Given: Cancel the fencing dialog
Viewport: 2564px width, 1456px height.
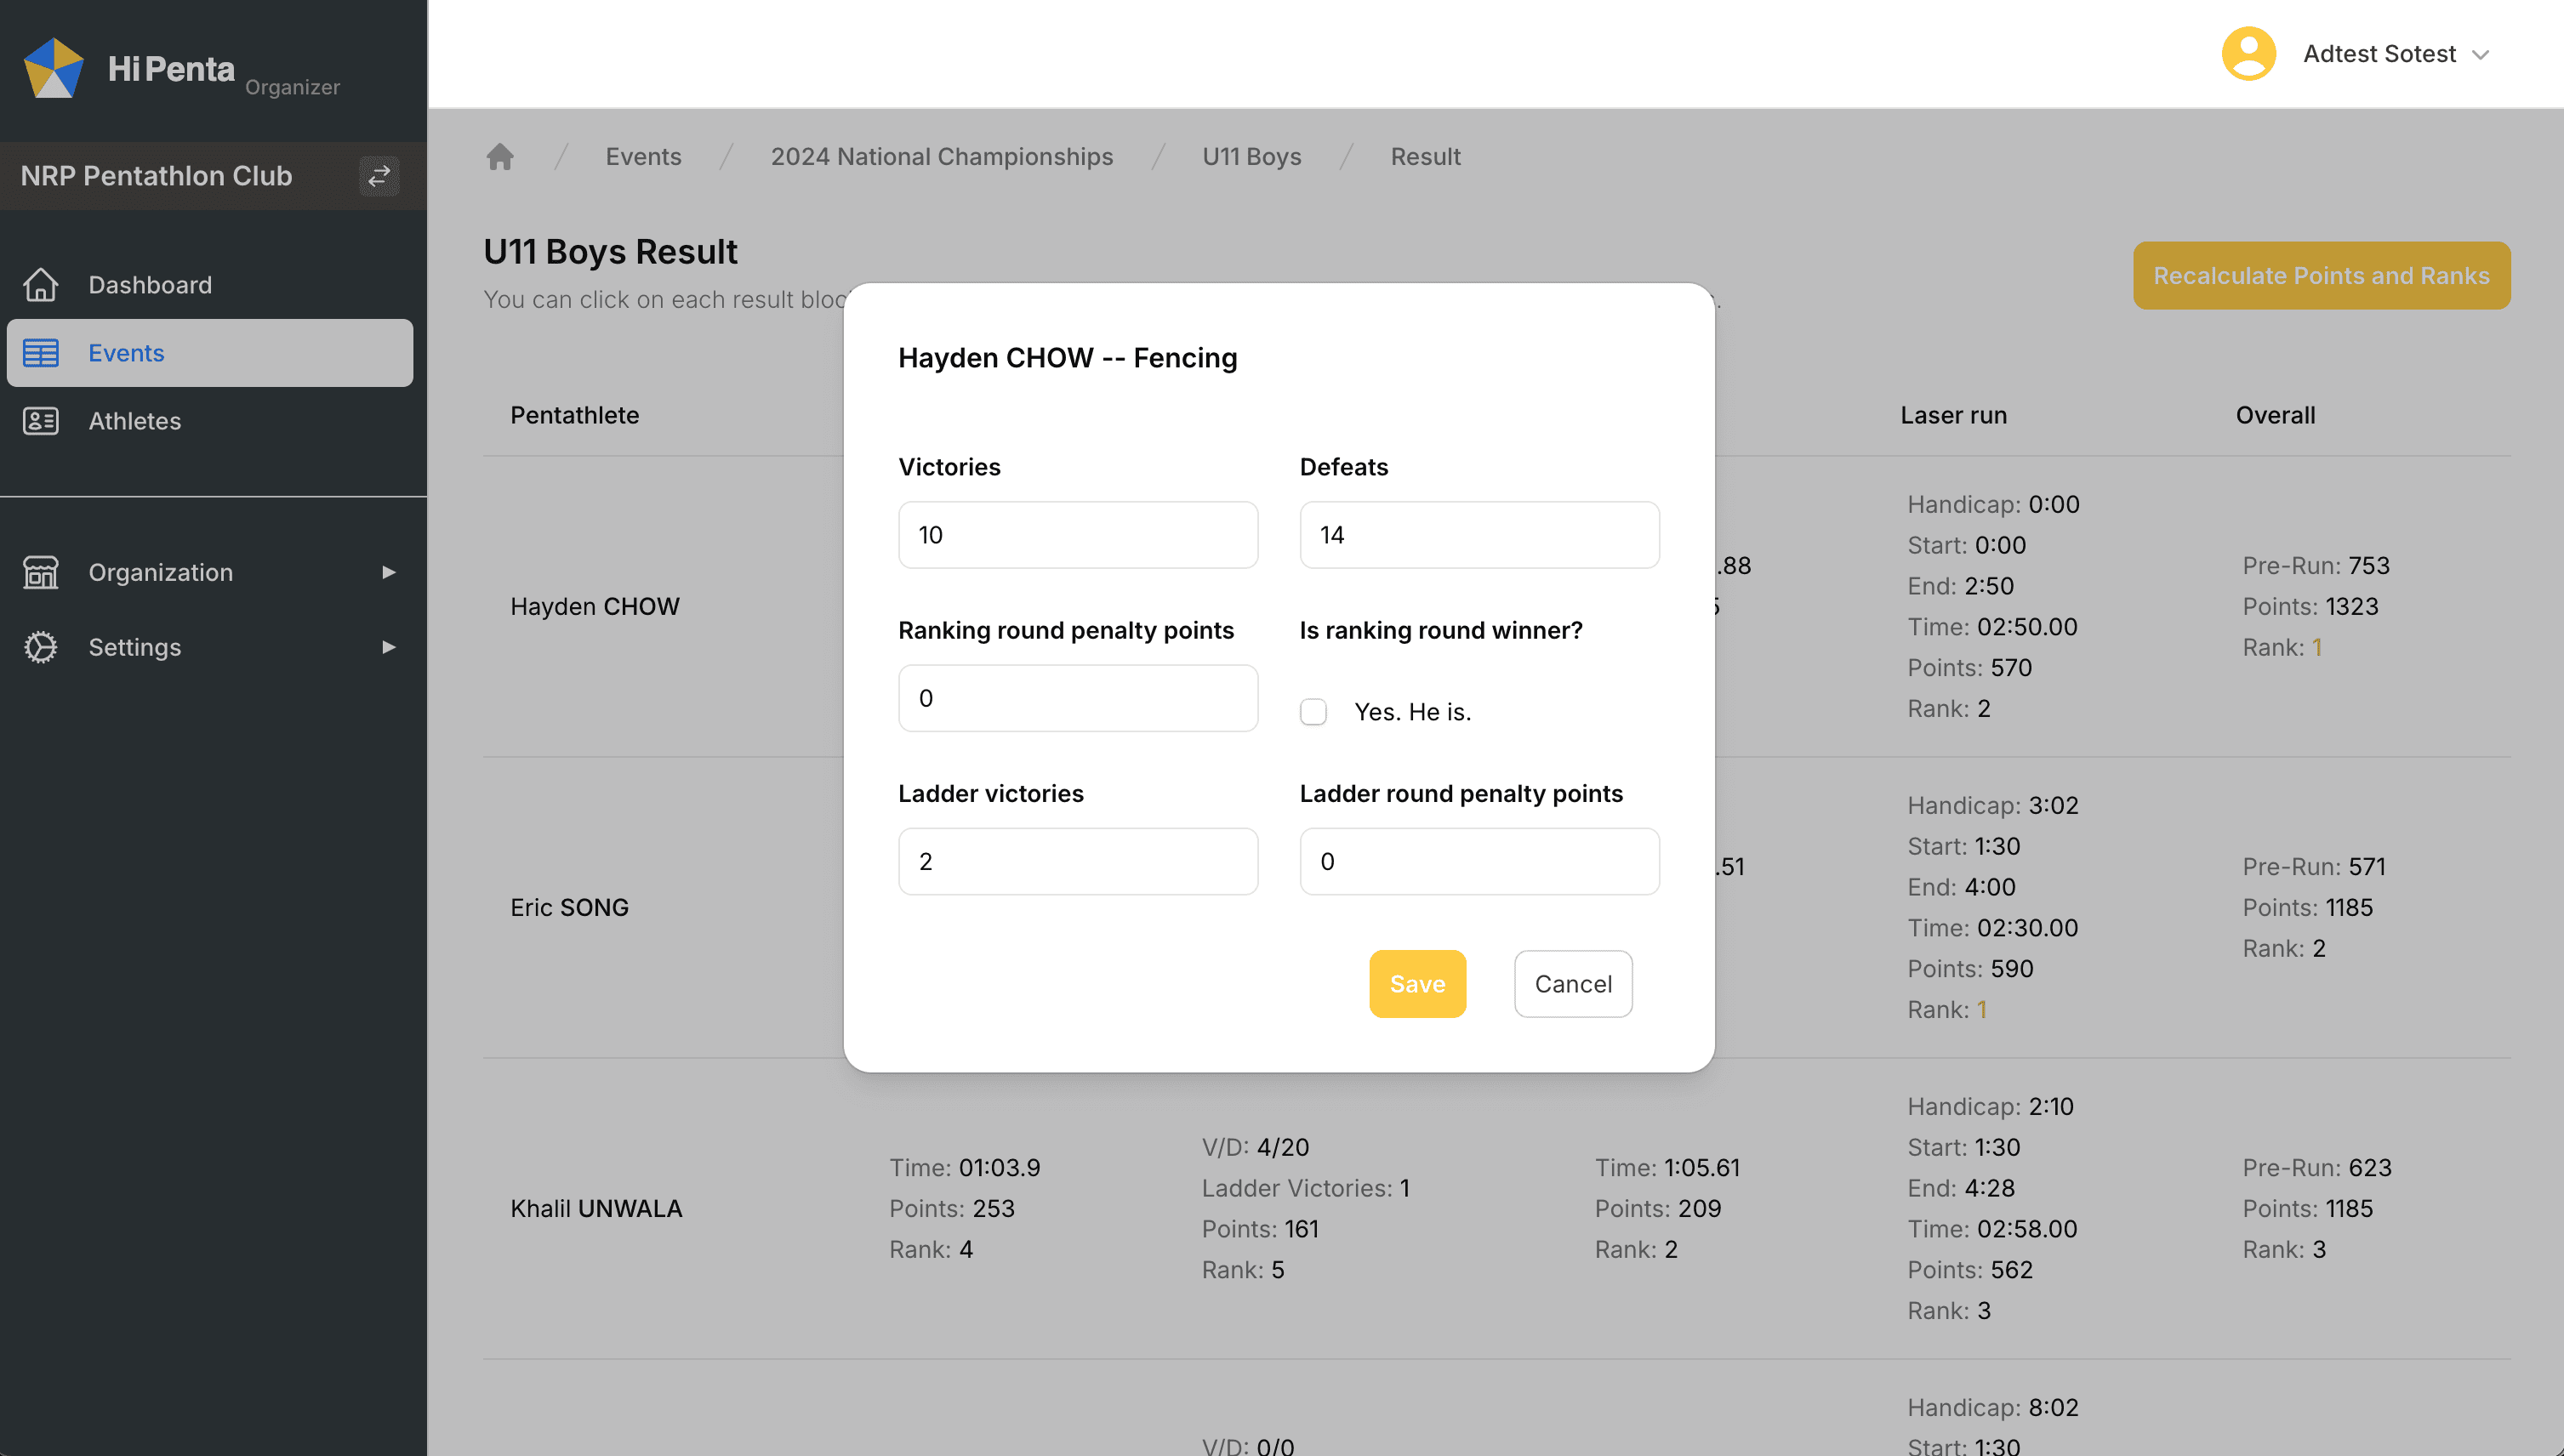Looking at the screenshot, I should click(1572, 984).
